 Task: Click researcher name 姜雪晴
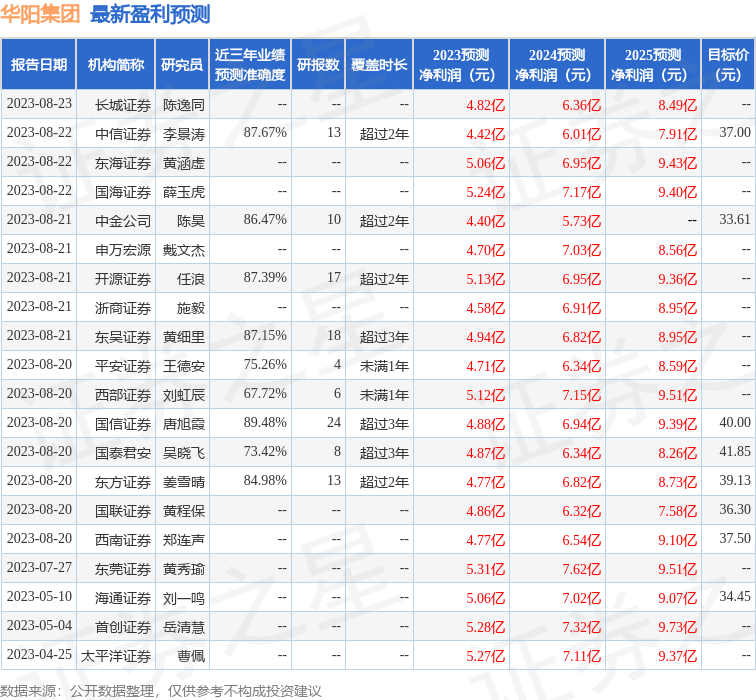[x=184, y=482]
